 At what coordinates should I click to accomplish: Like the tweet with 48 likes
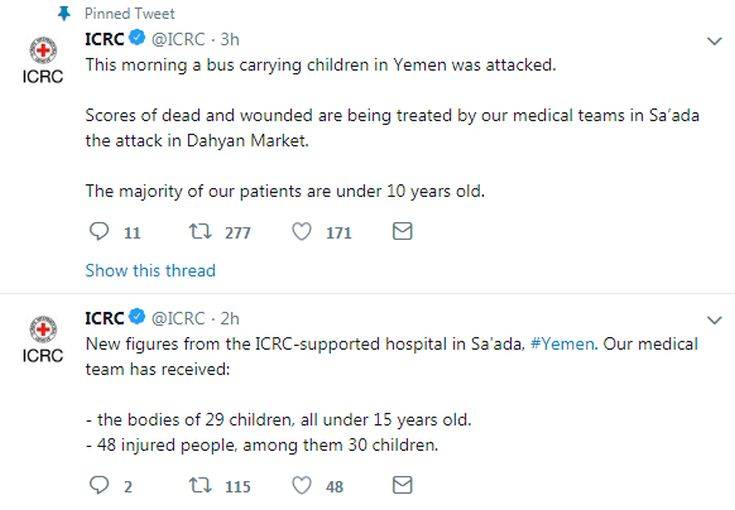pos(302,486)
